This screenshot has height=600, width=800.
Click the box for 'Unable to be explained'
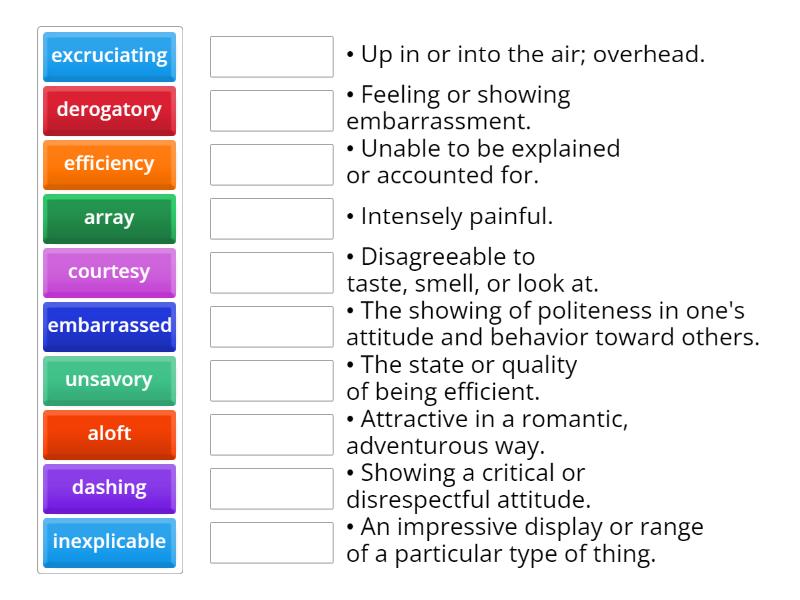pyautogui.click(x=272, y=165)
